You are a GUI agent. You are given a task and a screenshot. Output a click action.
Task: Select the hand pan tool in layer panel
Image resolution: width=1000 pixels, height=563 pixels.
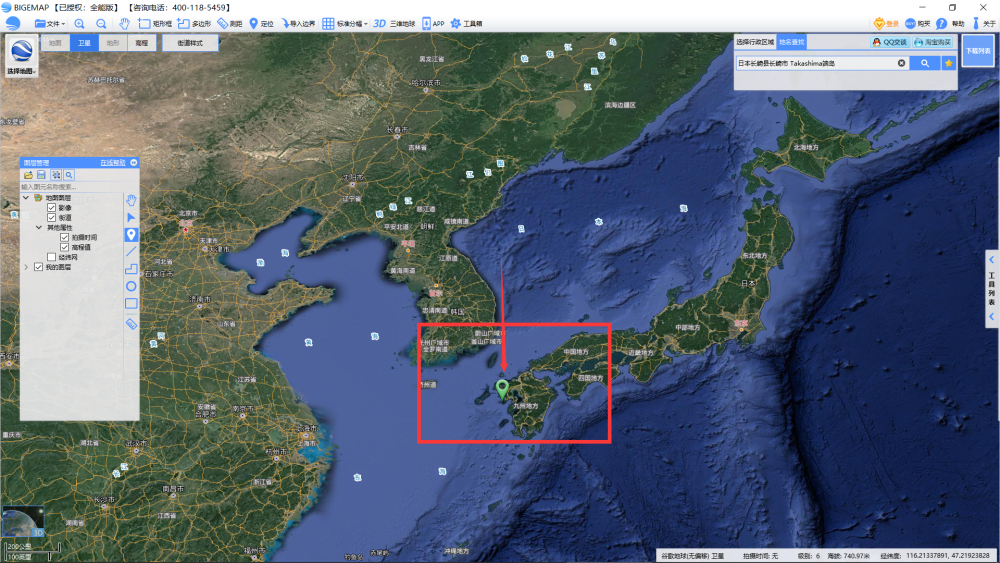tap(131, 200)
